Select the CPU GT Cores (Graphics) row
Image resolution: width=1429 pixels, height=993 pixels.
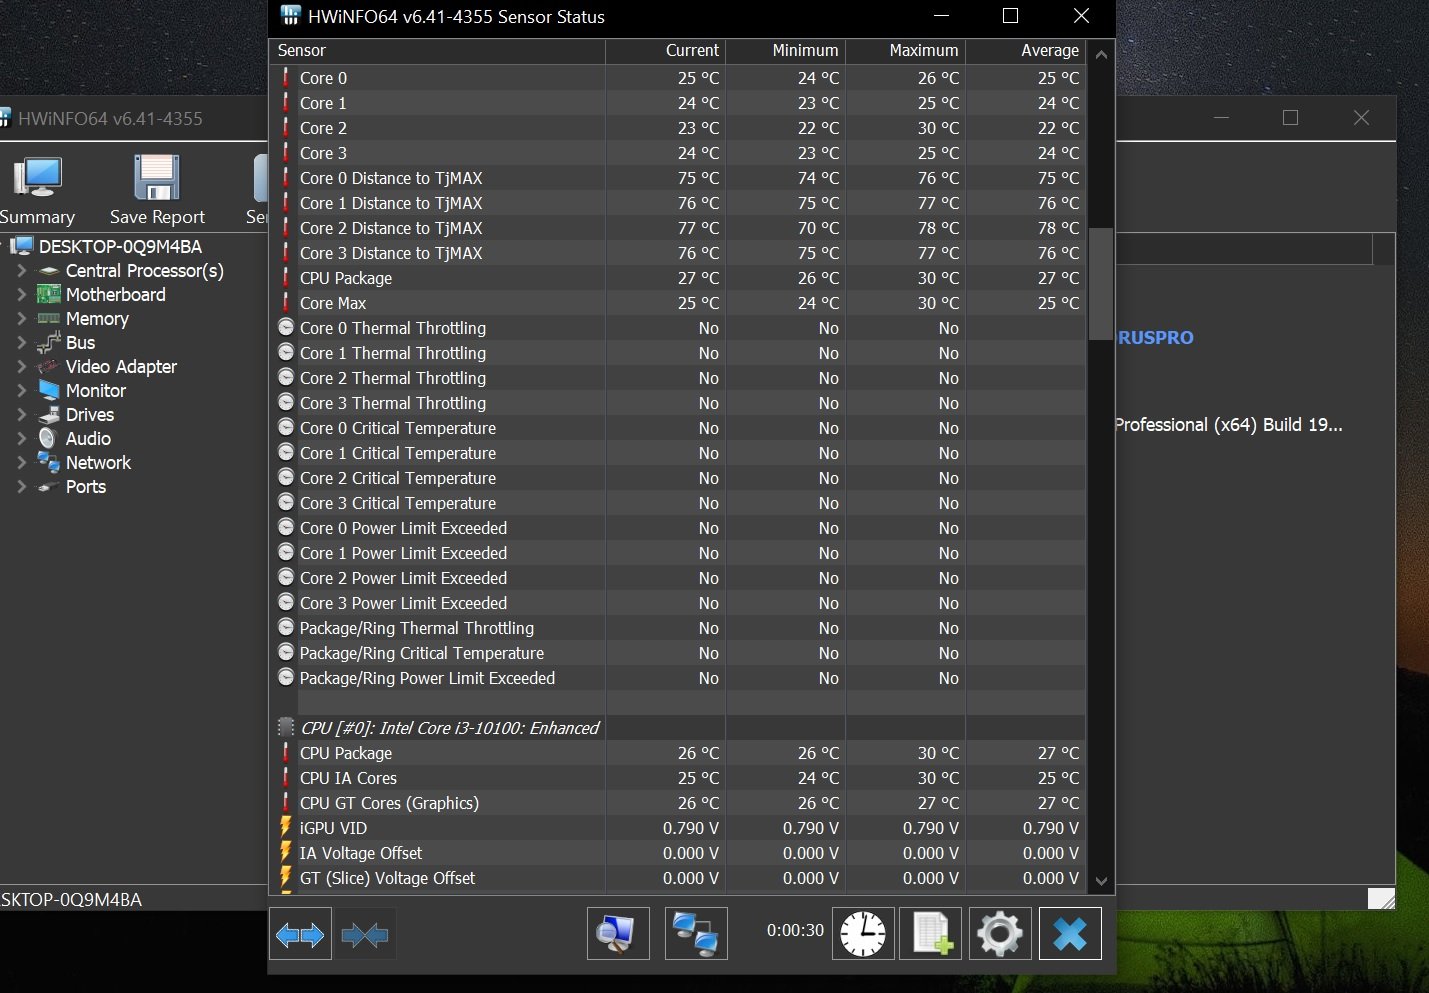tap(677, 803)
